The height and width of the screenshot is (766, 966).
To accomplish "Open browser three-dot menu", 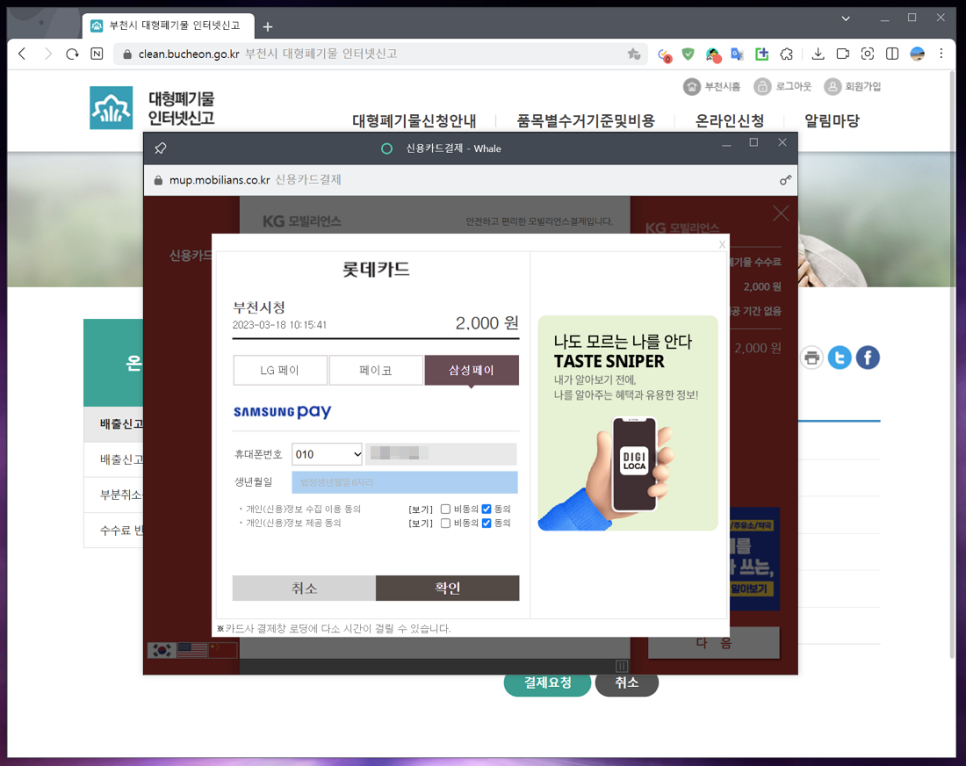I will (x=941, y=54).
